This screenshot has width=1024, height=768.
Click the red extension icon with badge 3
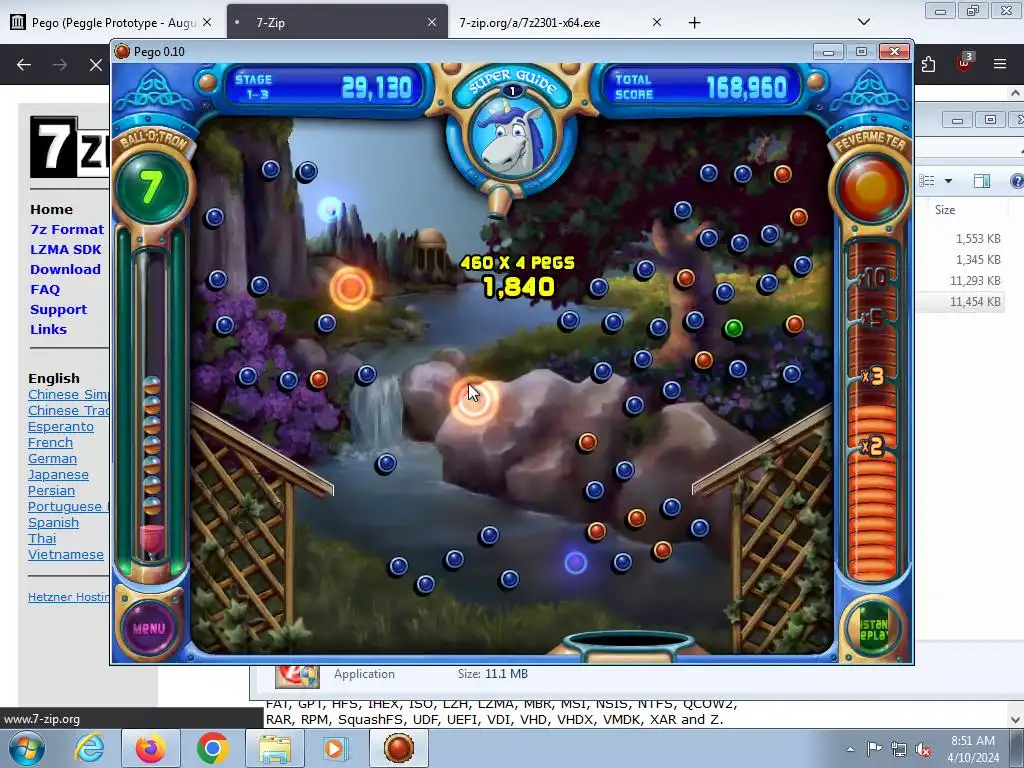coord(964,63)
